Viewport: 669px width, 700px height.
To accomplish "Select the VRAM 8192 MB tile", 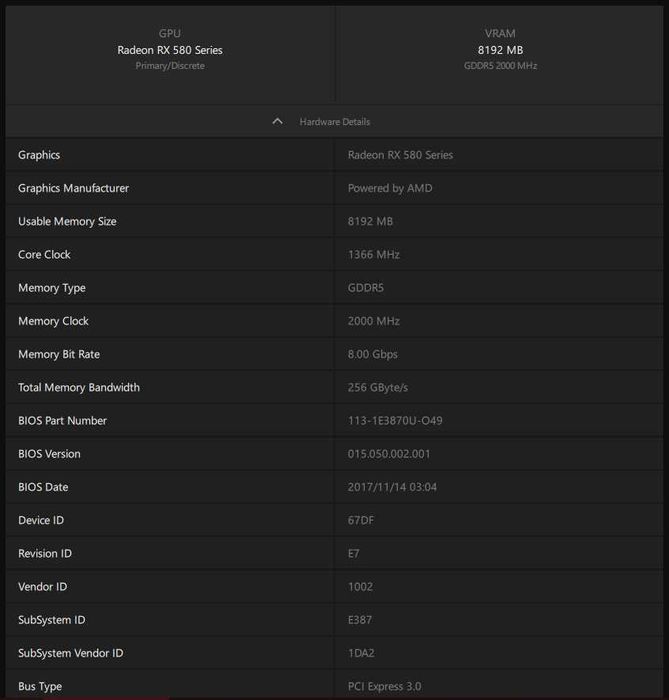I will click(x=501, y=50).
